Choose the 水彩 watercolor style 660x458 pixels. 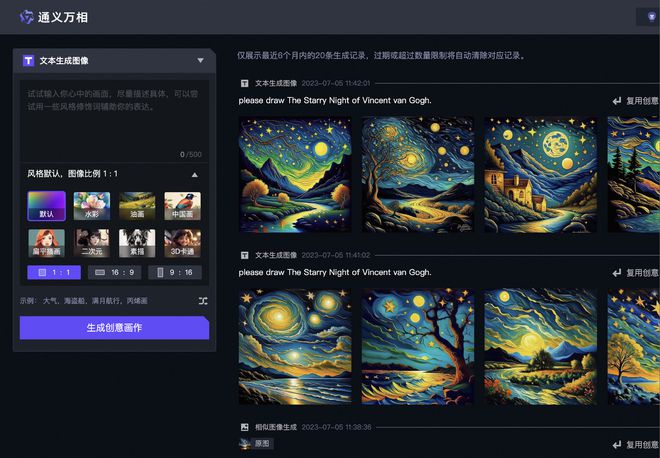[x=92, y=206]
